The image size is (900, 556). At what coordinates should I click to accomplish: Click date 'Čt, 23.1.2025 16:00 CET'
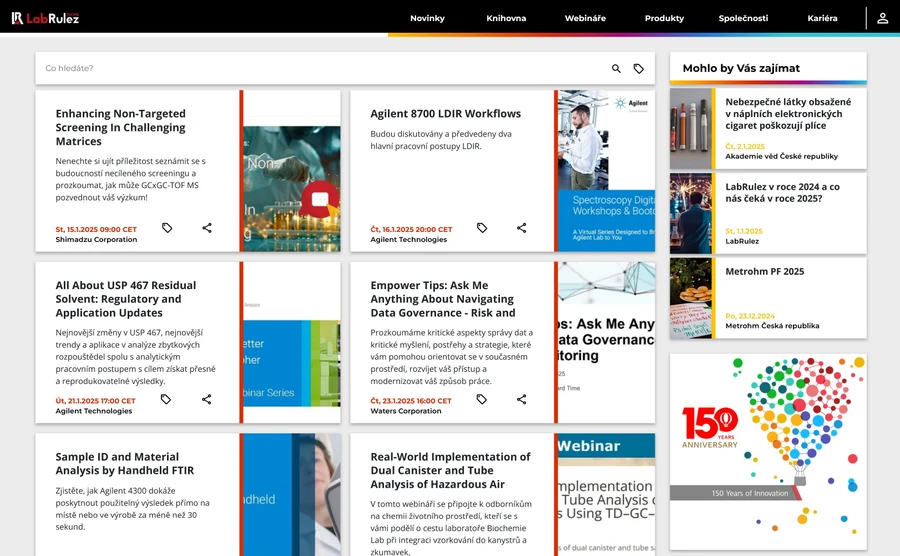tap(410, 401)
